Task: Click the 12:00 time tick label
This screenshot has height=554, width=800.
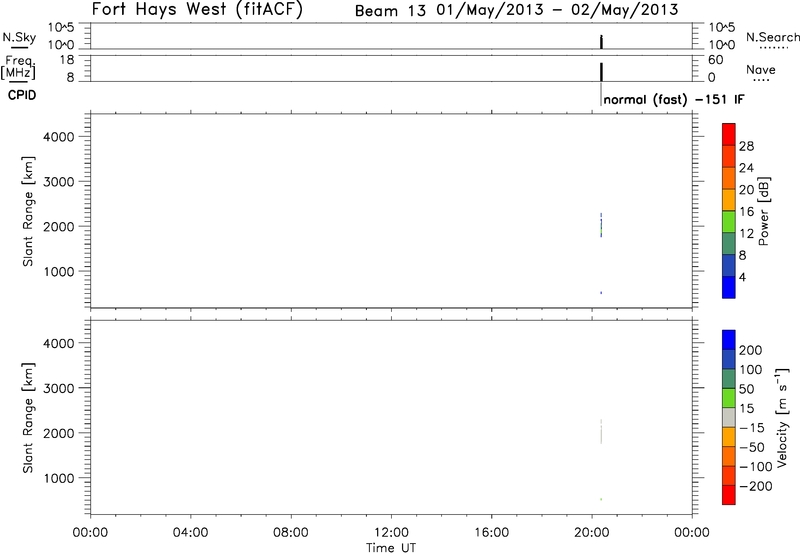Action: (x=391, y=532)
